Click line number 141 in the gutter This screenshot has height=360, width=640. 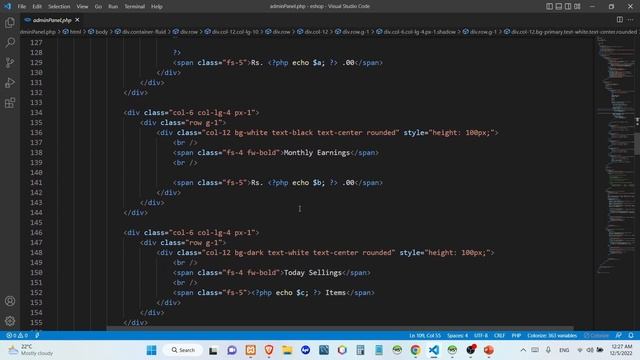tap(36, 182)
